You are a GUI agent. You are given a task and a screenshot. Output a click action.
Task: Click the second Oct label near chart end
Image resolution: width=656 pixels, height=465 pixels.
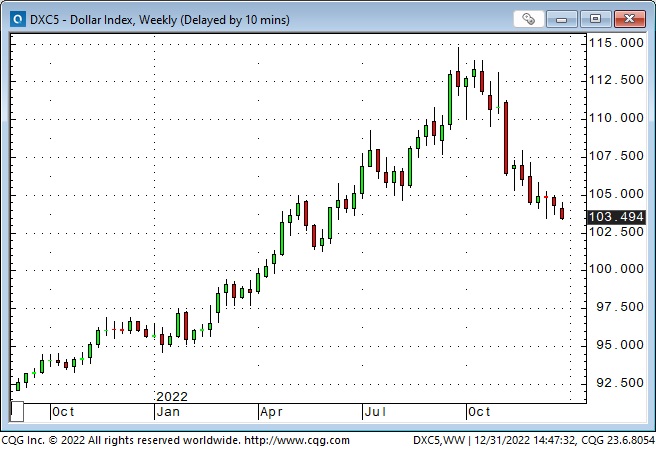click(479, 412)
